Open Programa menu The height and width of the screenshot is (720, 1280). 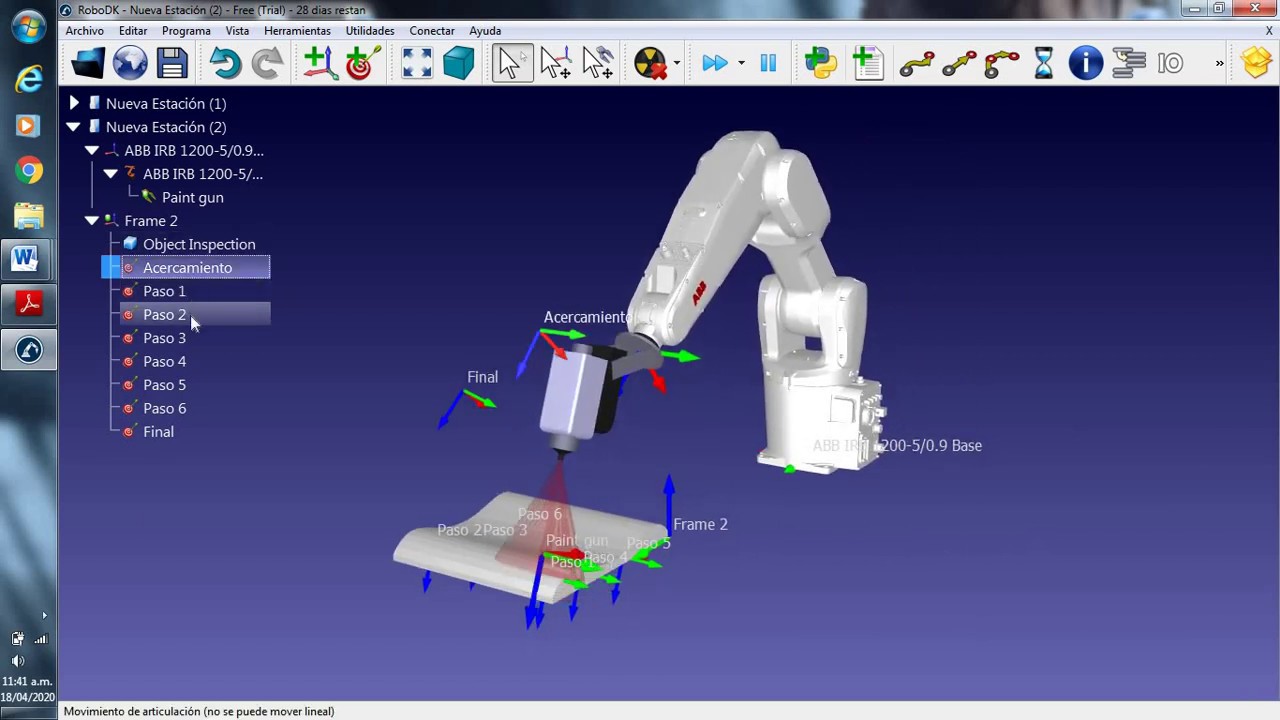pos(186,31)
